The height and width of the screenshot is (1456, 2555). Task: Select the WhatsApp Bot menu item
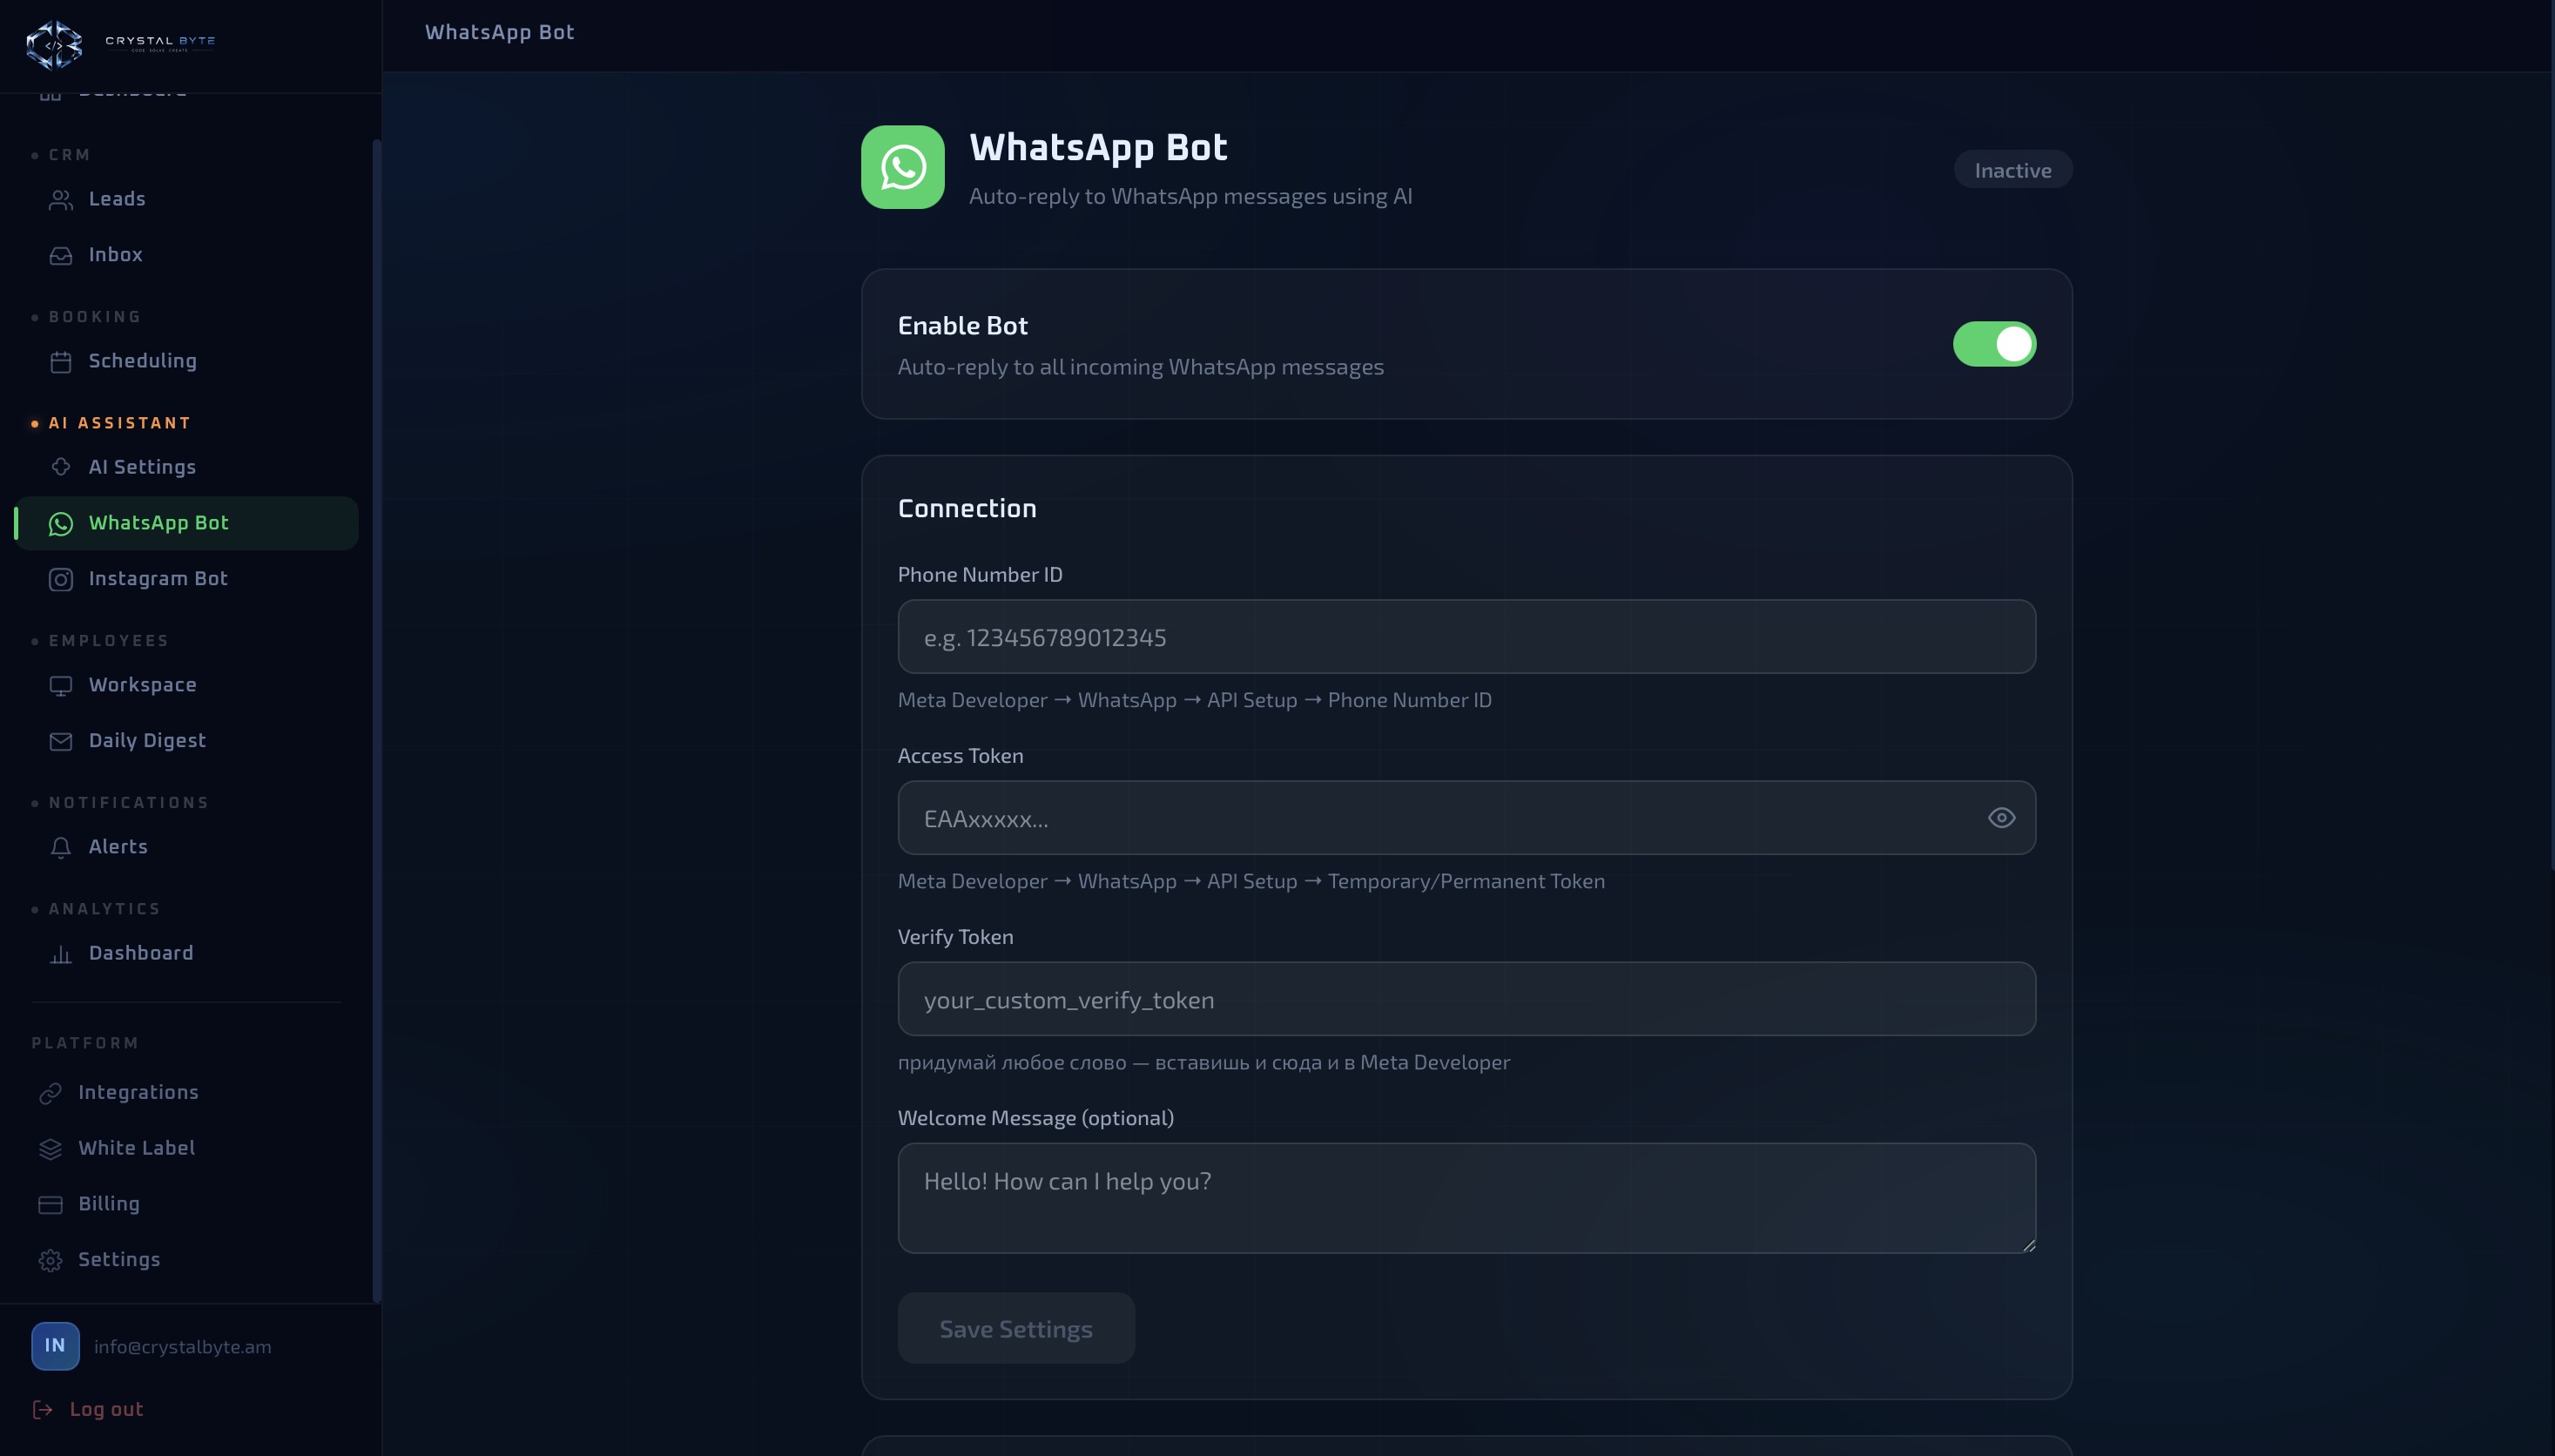[x=186, y=523]
